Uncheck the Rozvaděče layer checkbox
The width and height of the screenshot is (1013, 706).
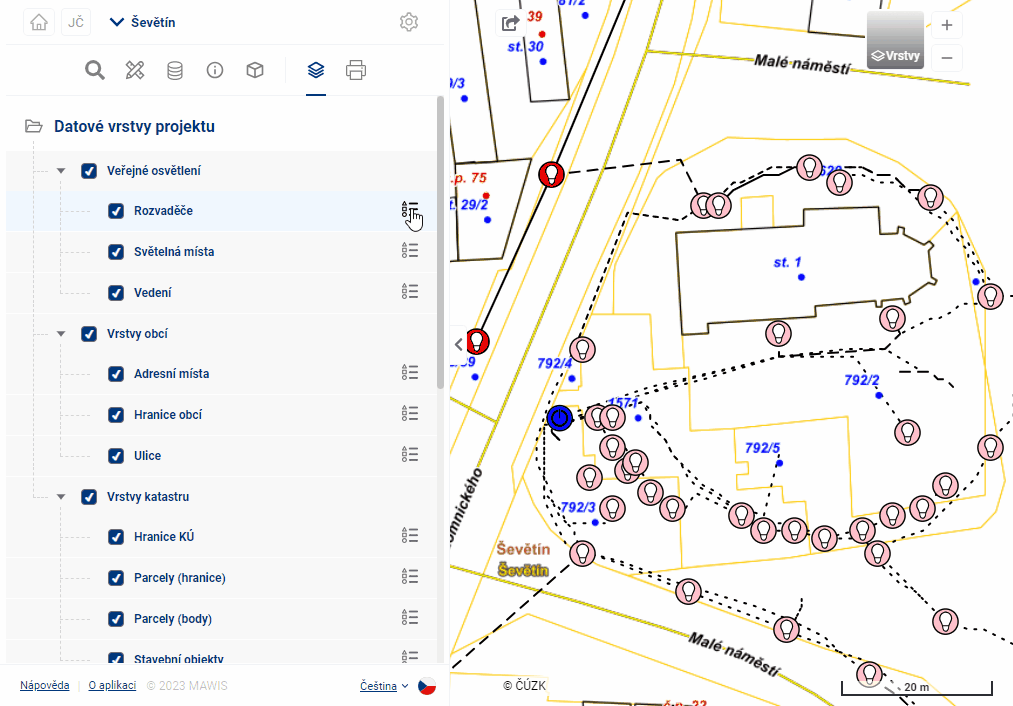(x=116, y=211)
